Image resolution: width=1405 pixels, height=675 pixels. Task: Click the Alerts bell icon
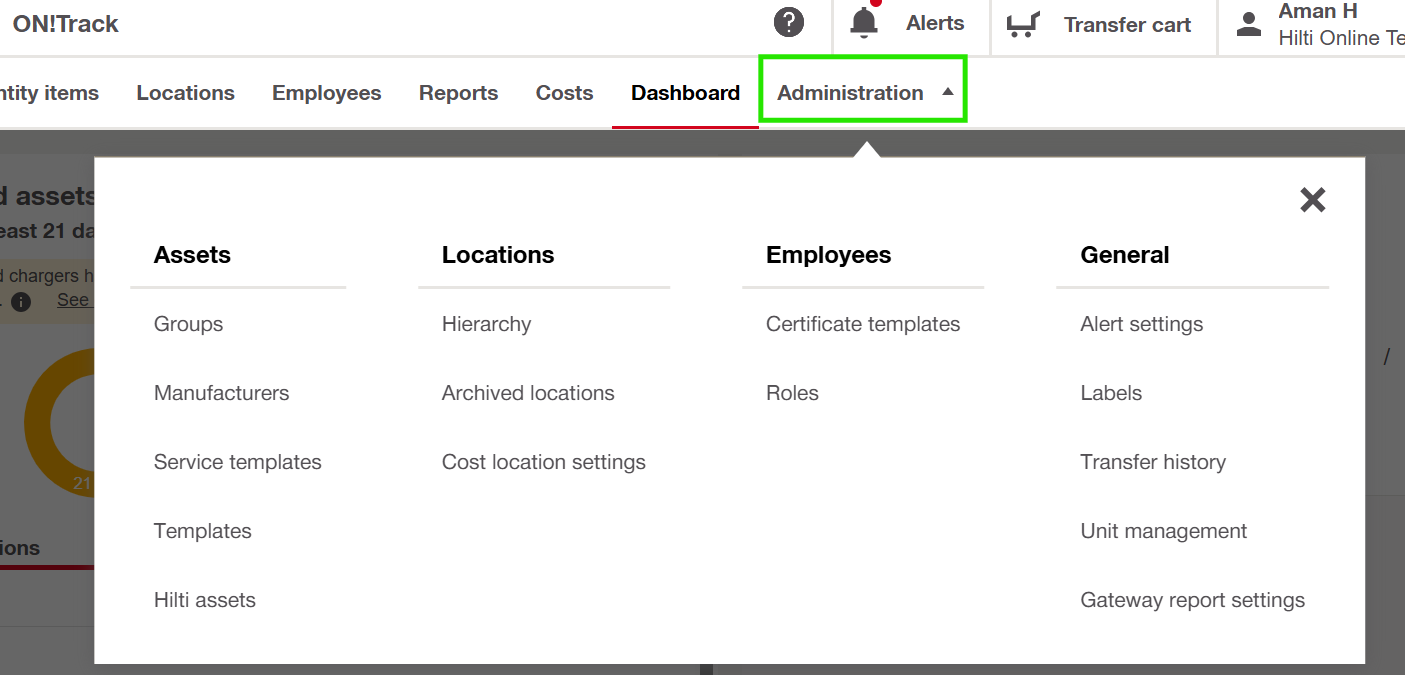tap(863, 23)
